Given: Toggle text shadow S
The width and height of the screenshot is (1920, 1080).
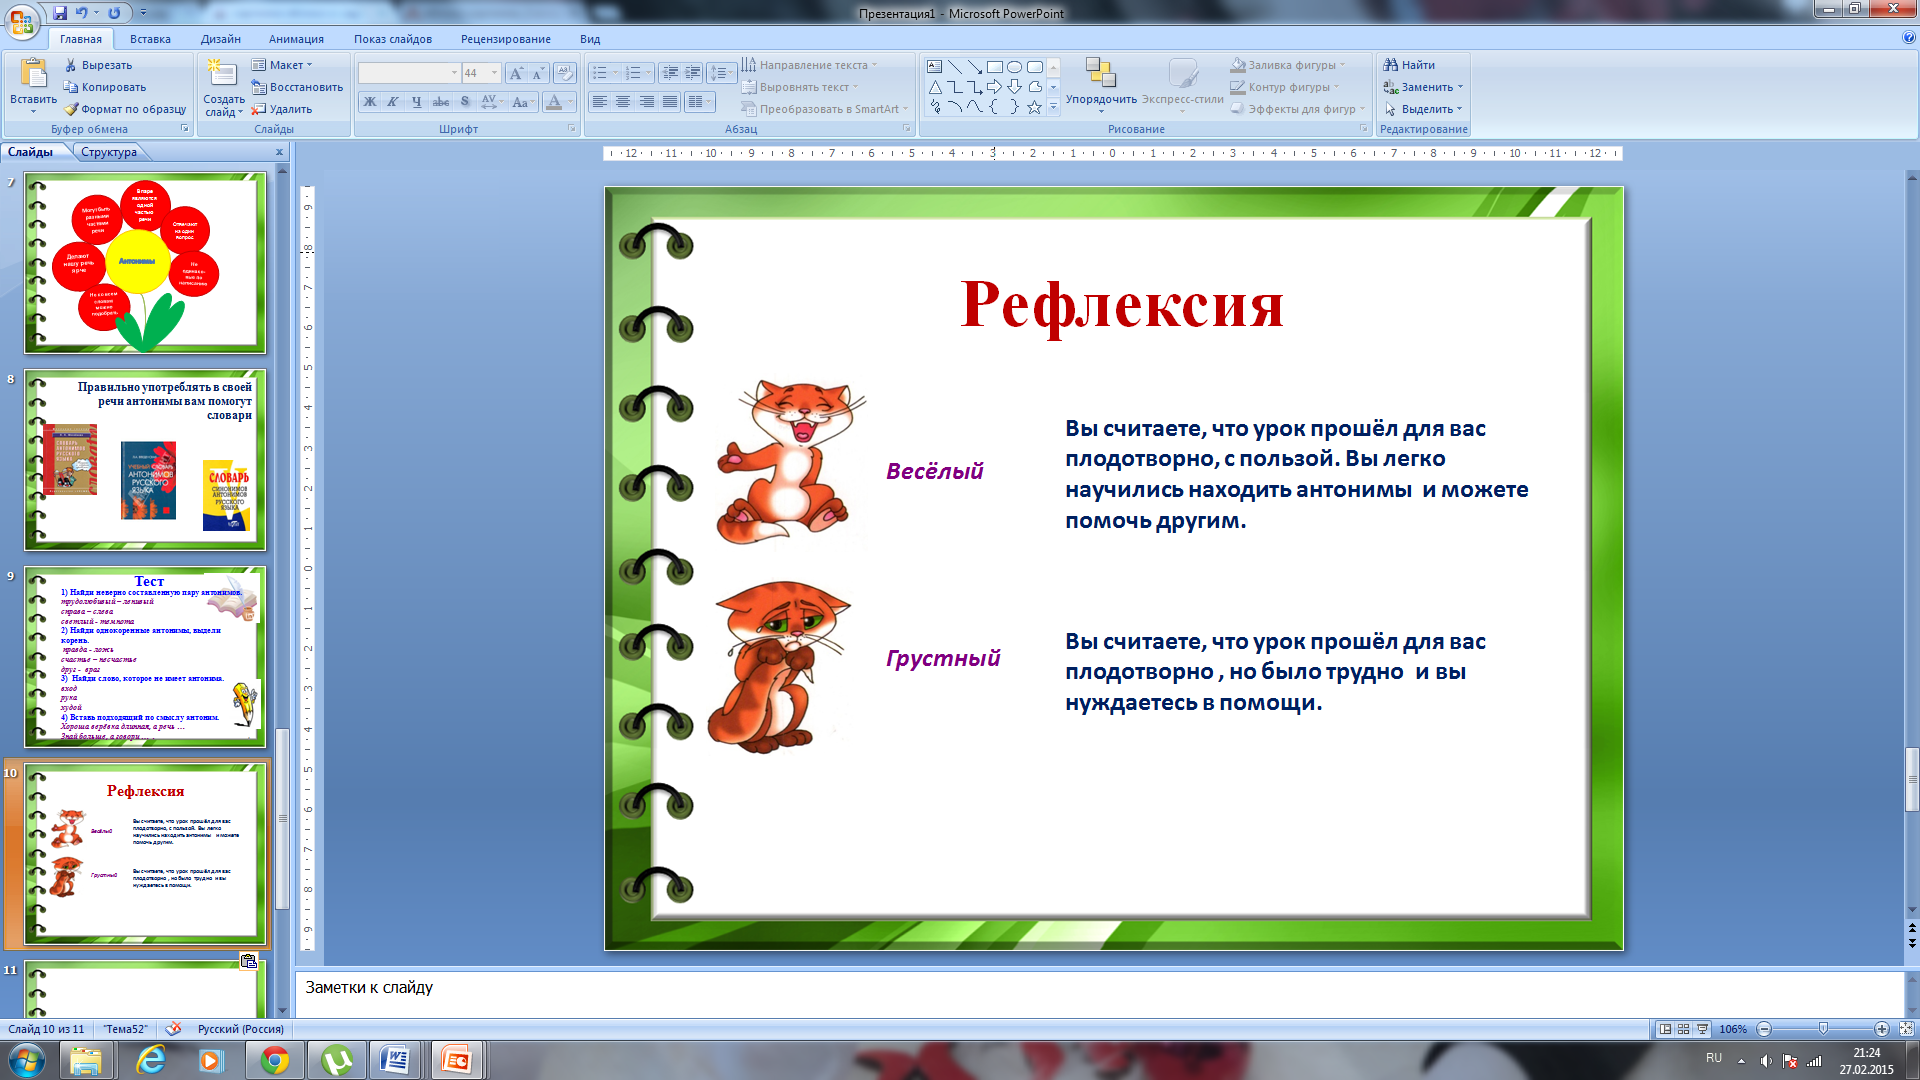Looking at the screenshot, I should (x=465, y=102).
